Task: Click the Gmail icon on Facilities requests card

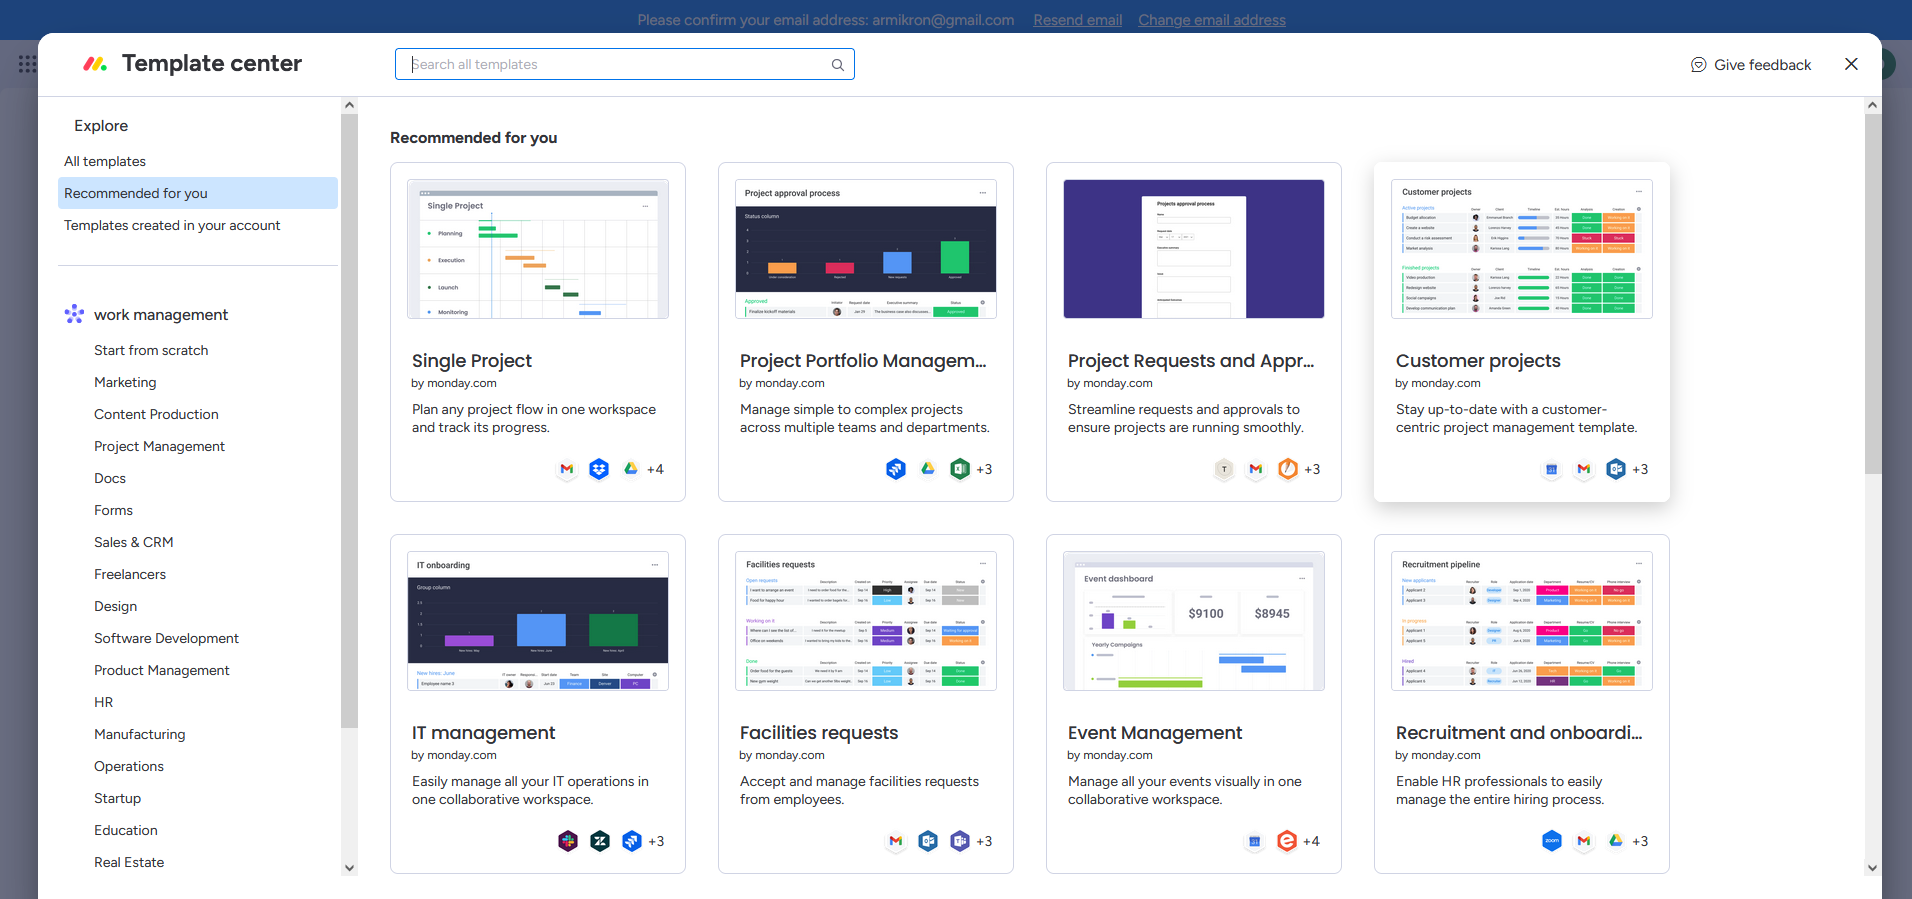Action: point(896,841)
